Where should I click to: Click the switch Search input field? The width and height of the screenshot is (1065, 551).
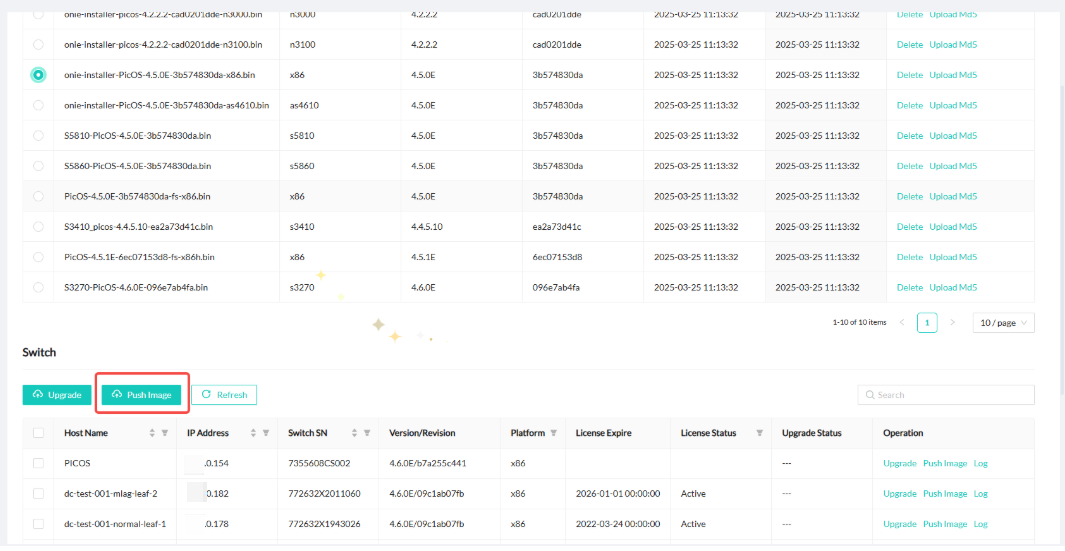tap(946, 395)
